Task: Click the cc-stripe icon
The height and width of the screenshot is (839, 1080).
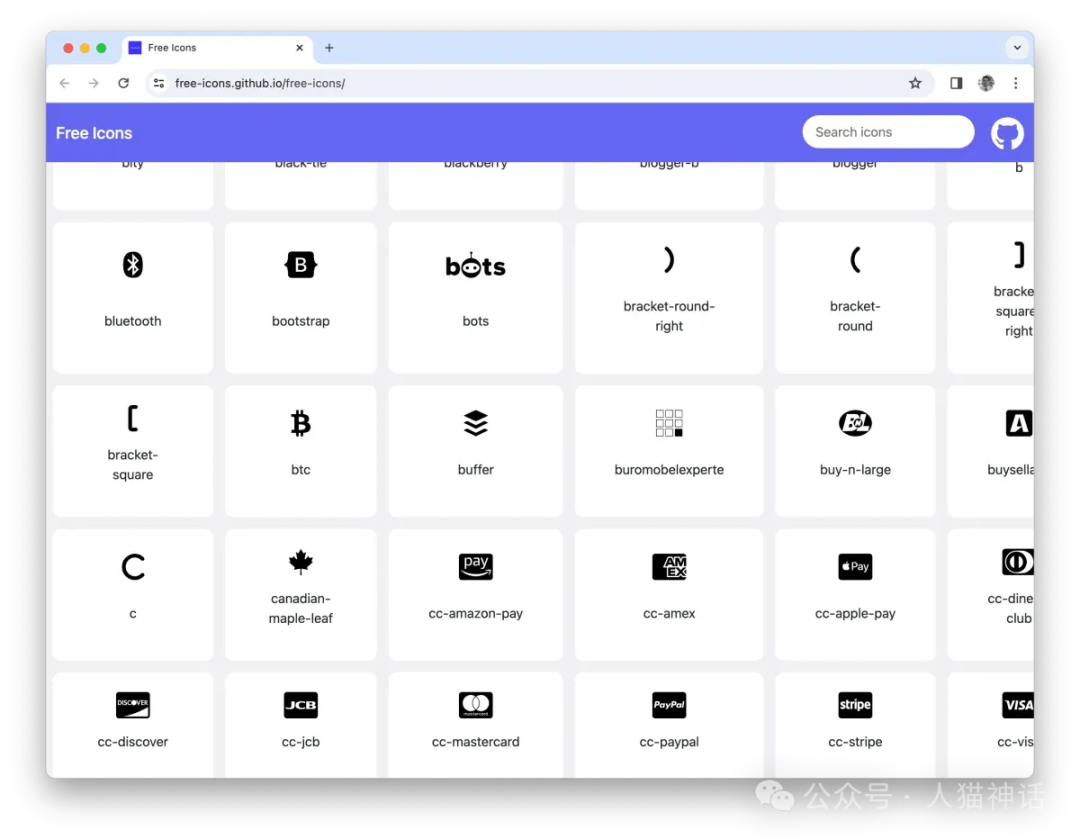Action: (855, 705)
